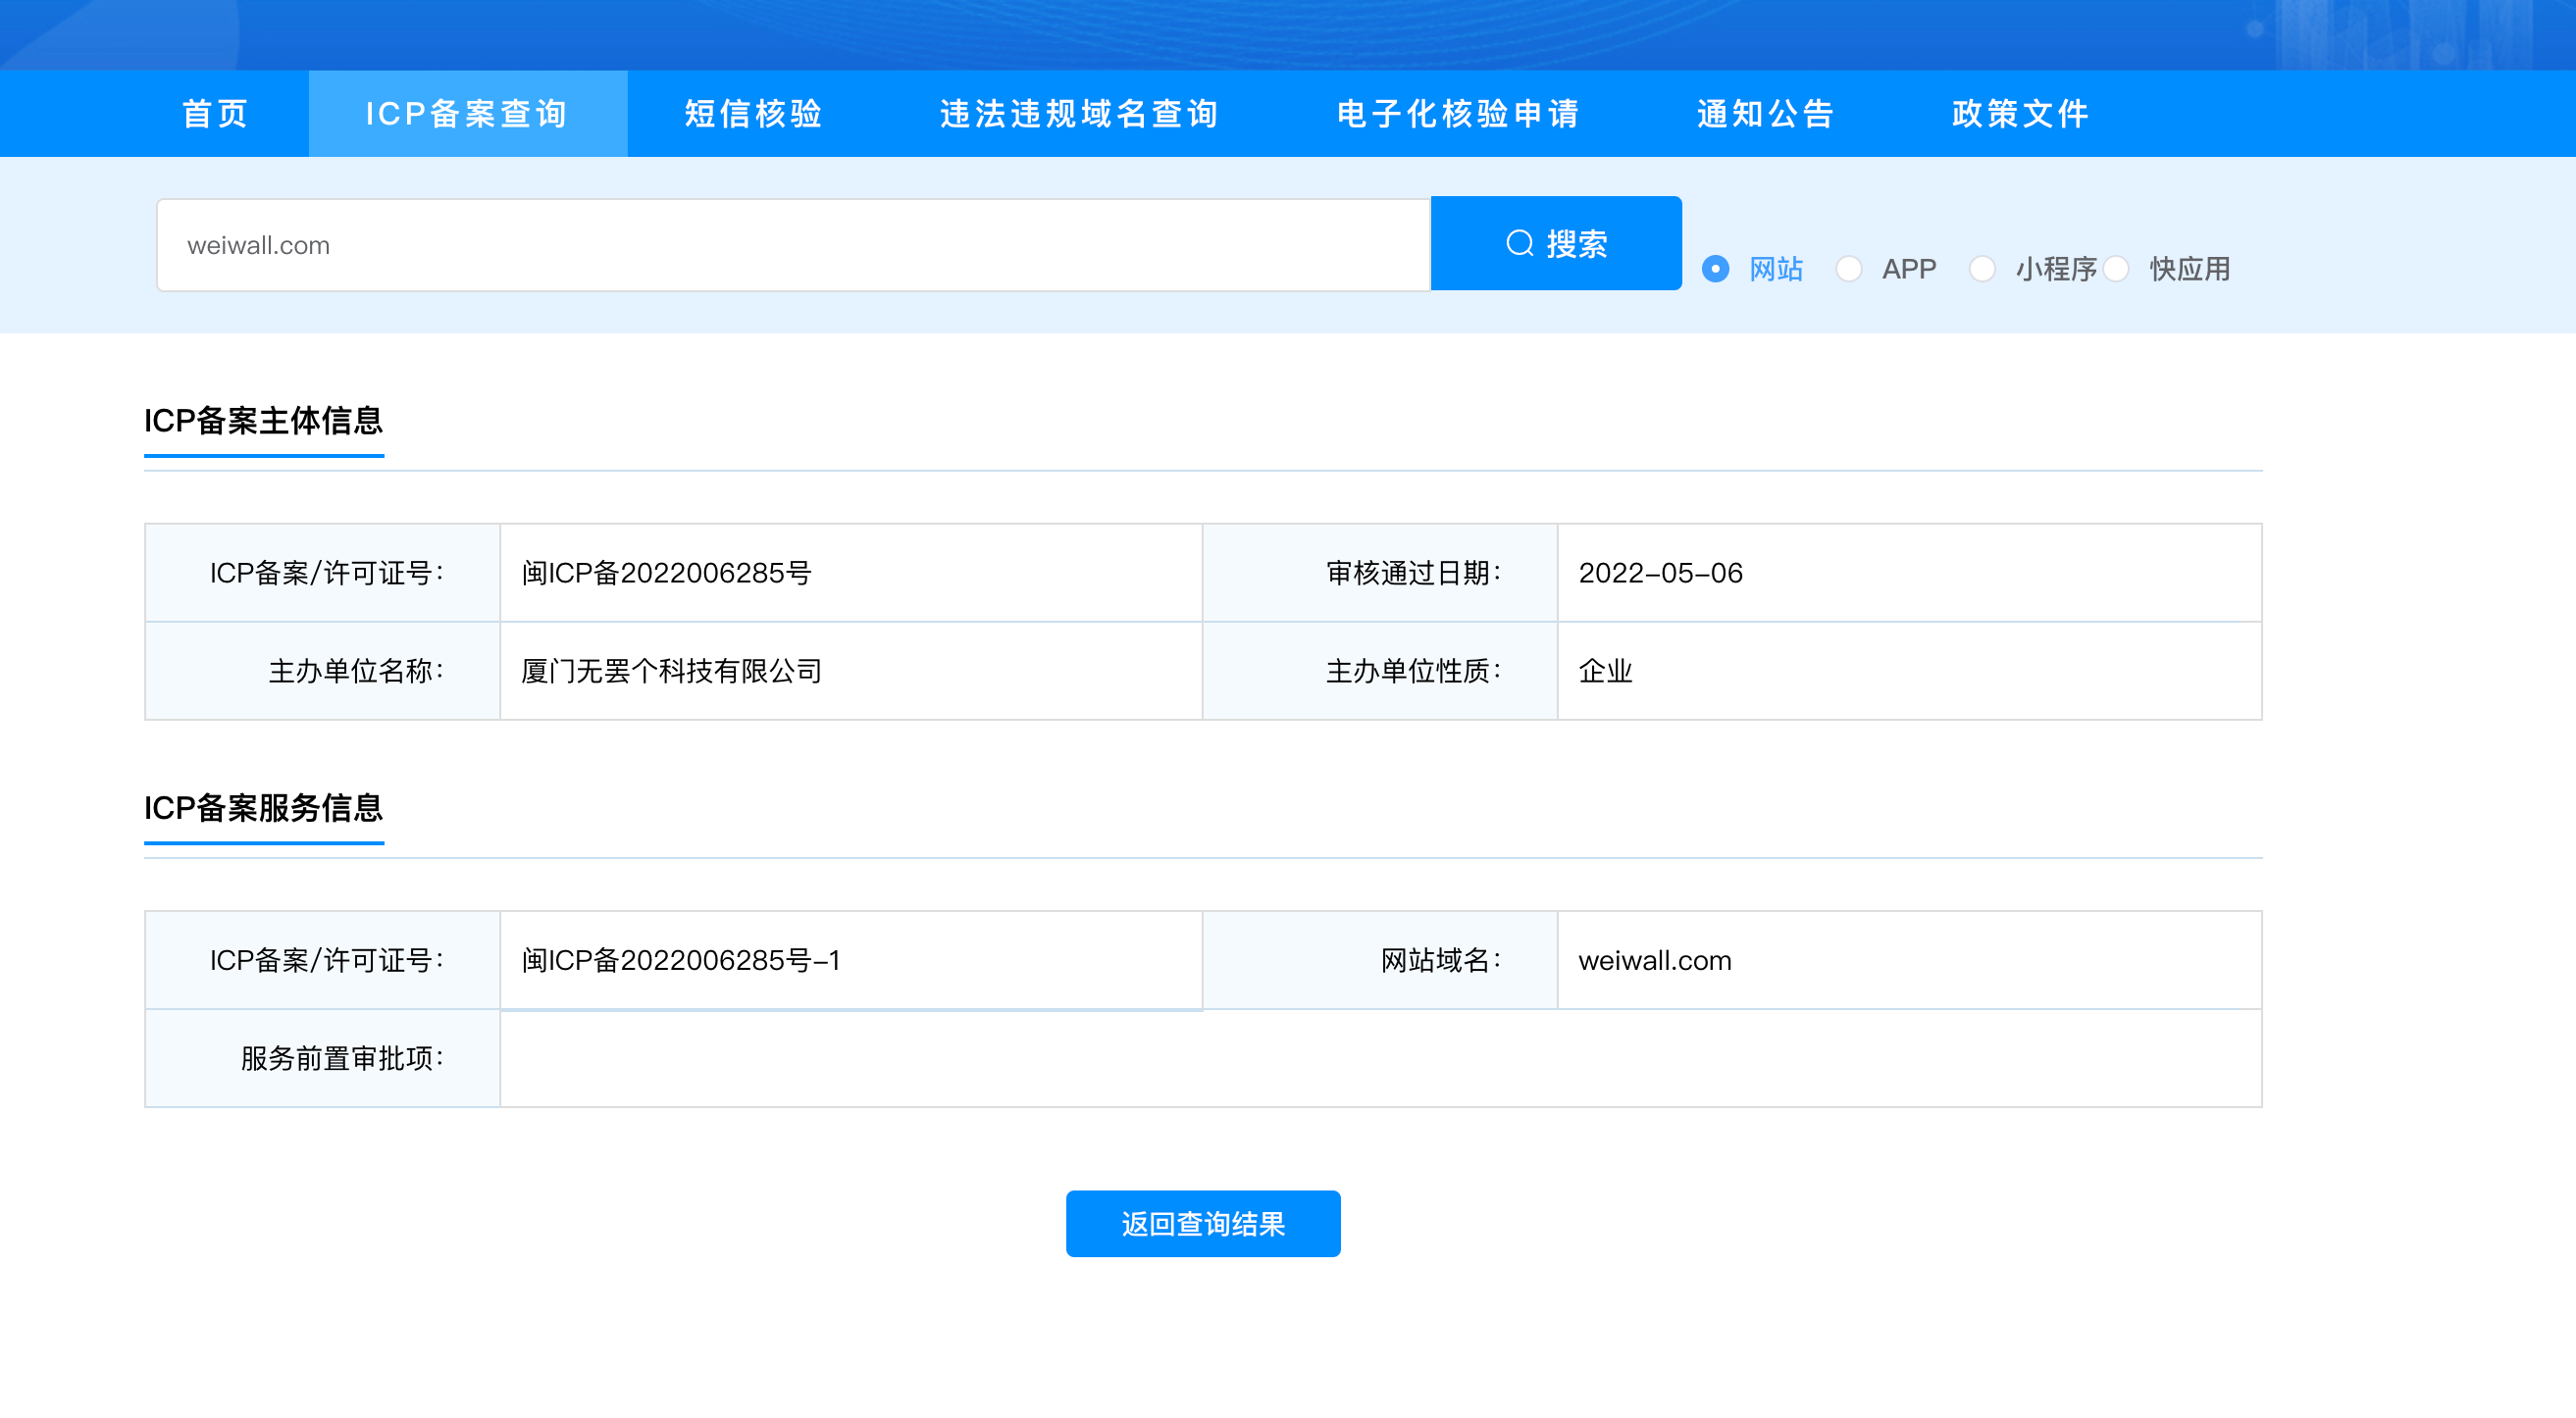Open the 首页 tab
Screen dimensions: 2576x1418
click(x=215, y=114)
